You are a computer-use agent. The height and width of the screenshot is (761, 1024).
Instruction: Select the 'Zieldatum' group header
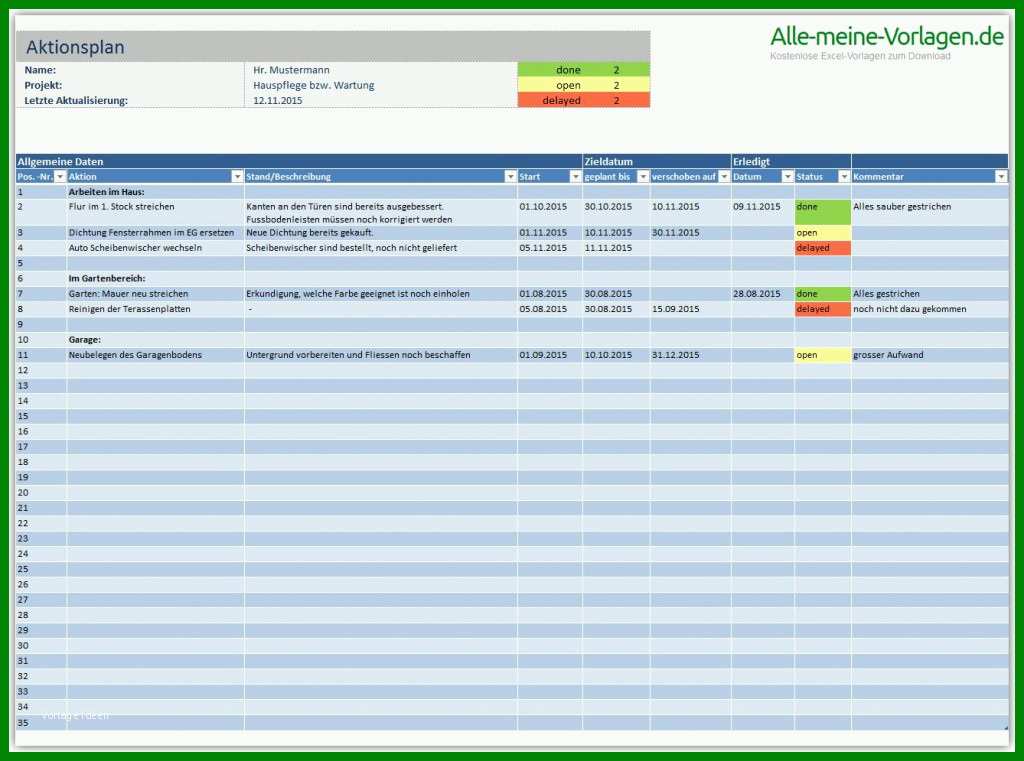click(x=656, y=161)
